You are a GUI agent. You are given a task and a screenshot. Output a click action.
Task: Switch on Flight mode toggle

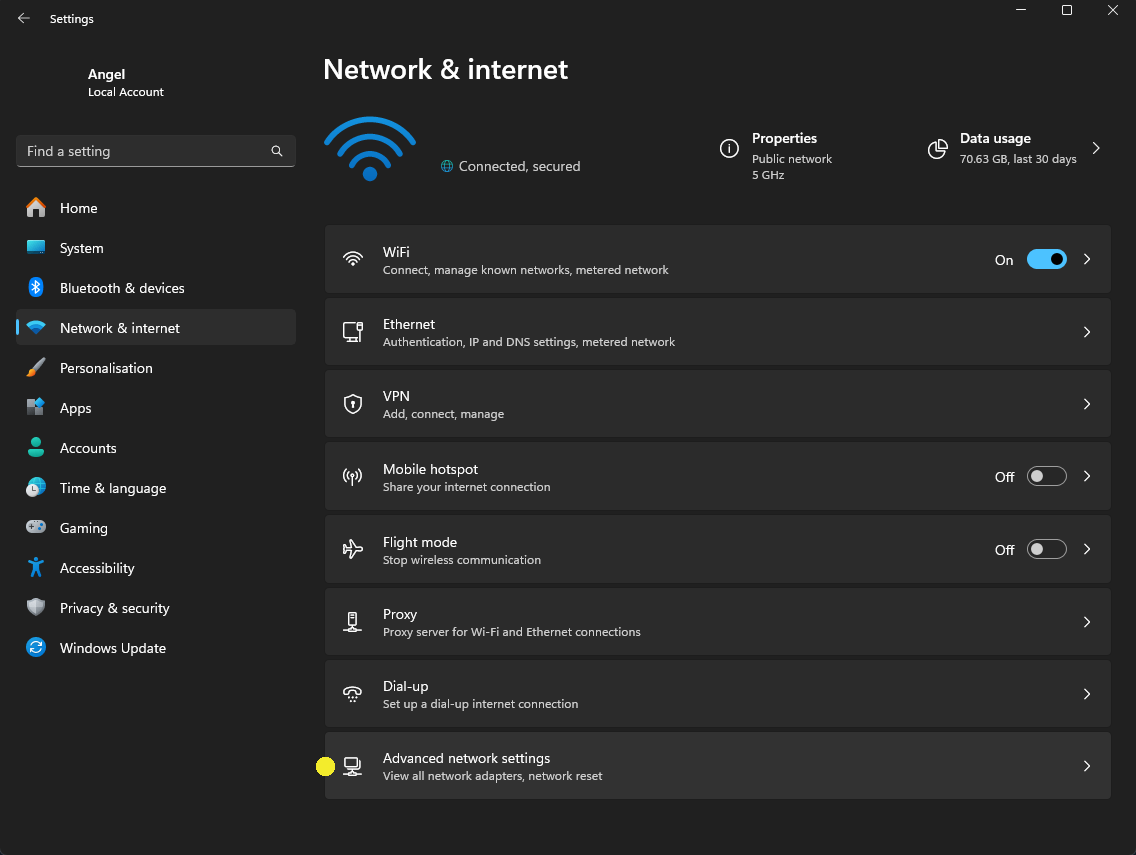pyautogui.click(x=1046, y=549)
